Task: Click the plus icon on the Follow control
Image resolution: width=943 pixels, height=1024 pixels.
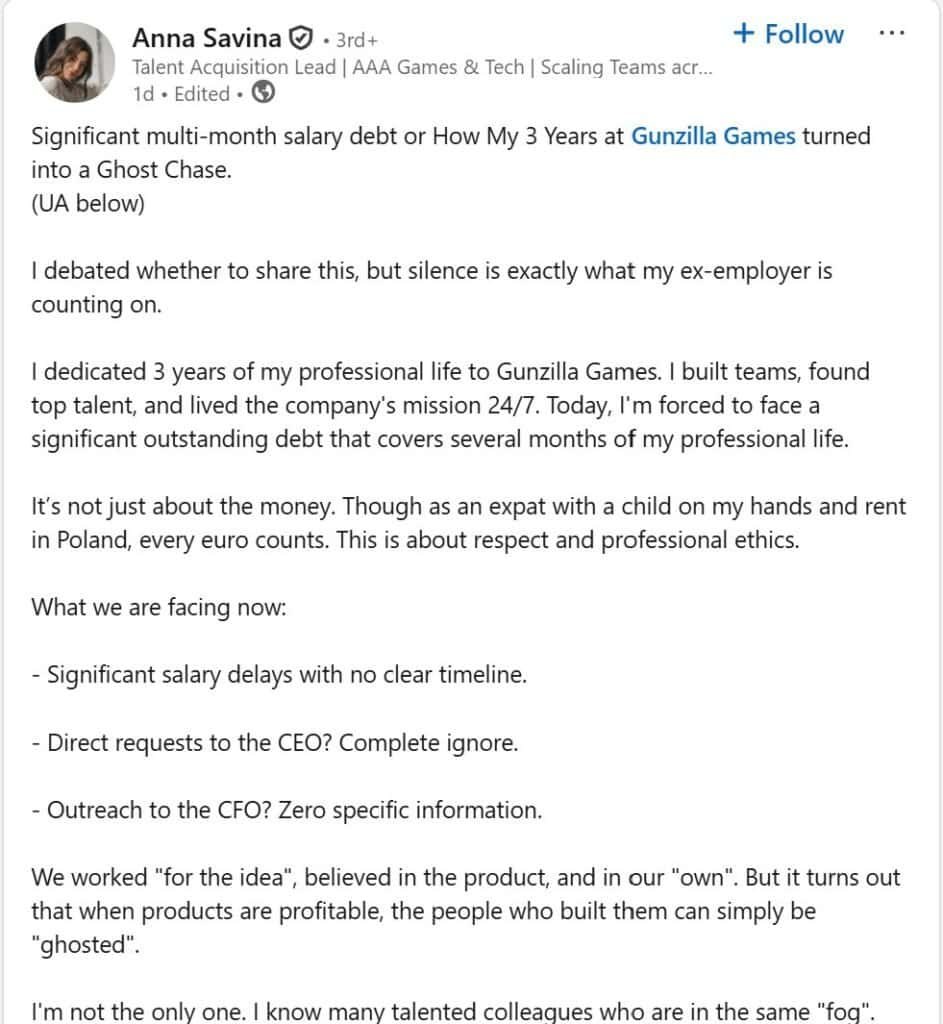Action: [x=744, y=33]
